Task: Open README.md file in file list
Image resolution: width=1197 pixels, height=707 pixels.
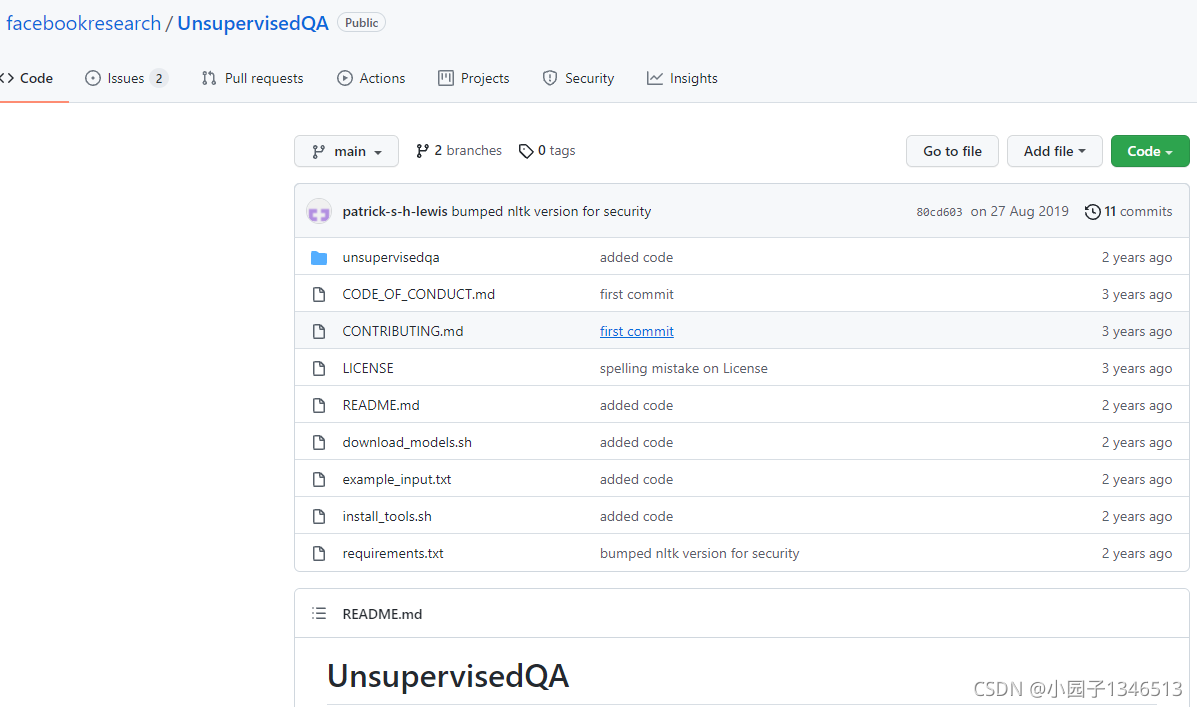Action: click(381, 405)
